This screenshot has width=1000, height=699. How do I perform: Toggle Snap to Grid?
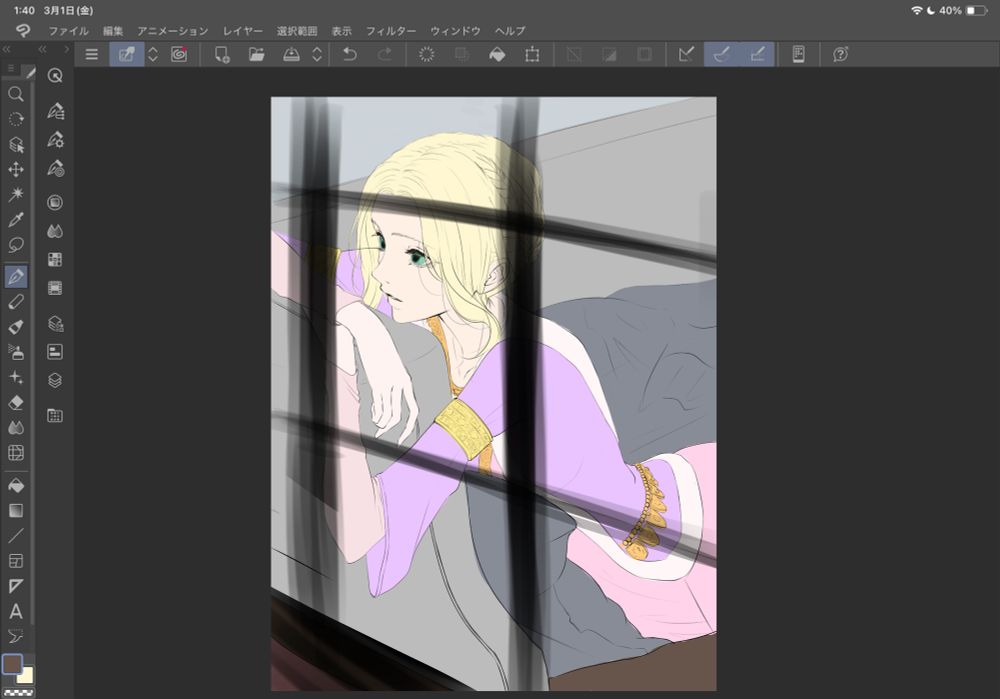757,54
